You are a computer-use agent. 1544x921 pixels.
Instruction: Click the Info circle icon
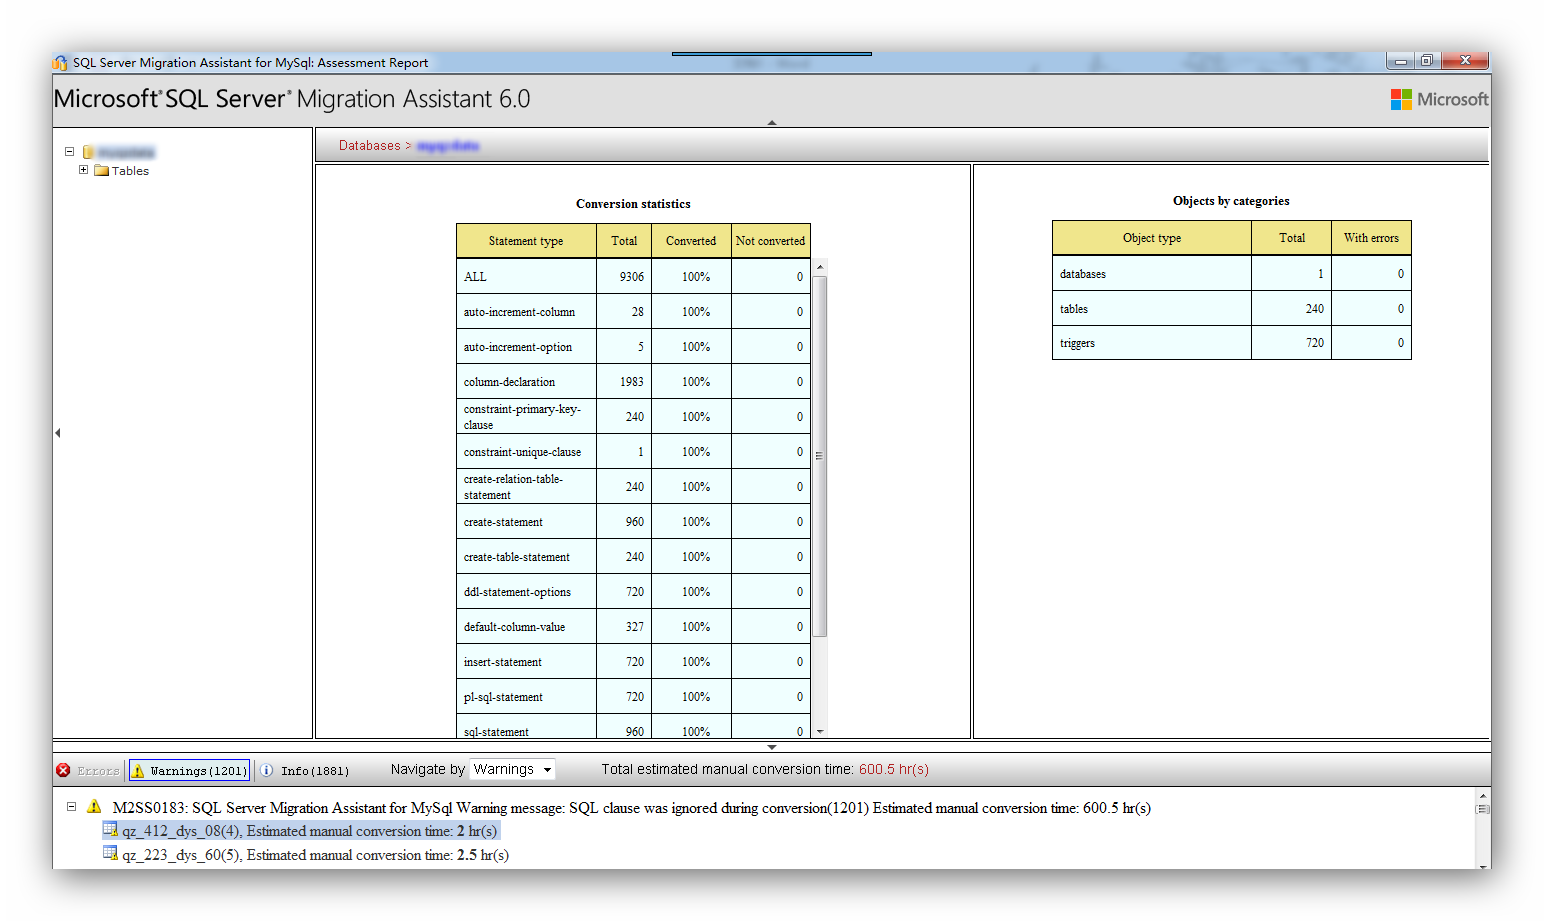(x=267, y=770)
